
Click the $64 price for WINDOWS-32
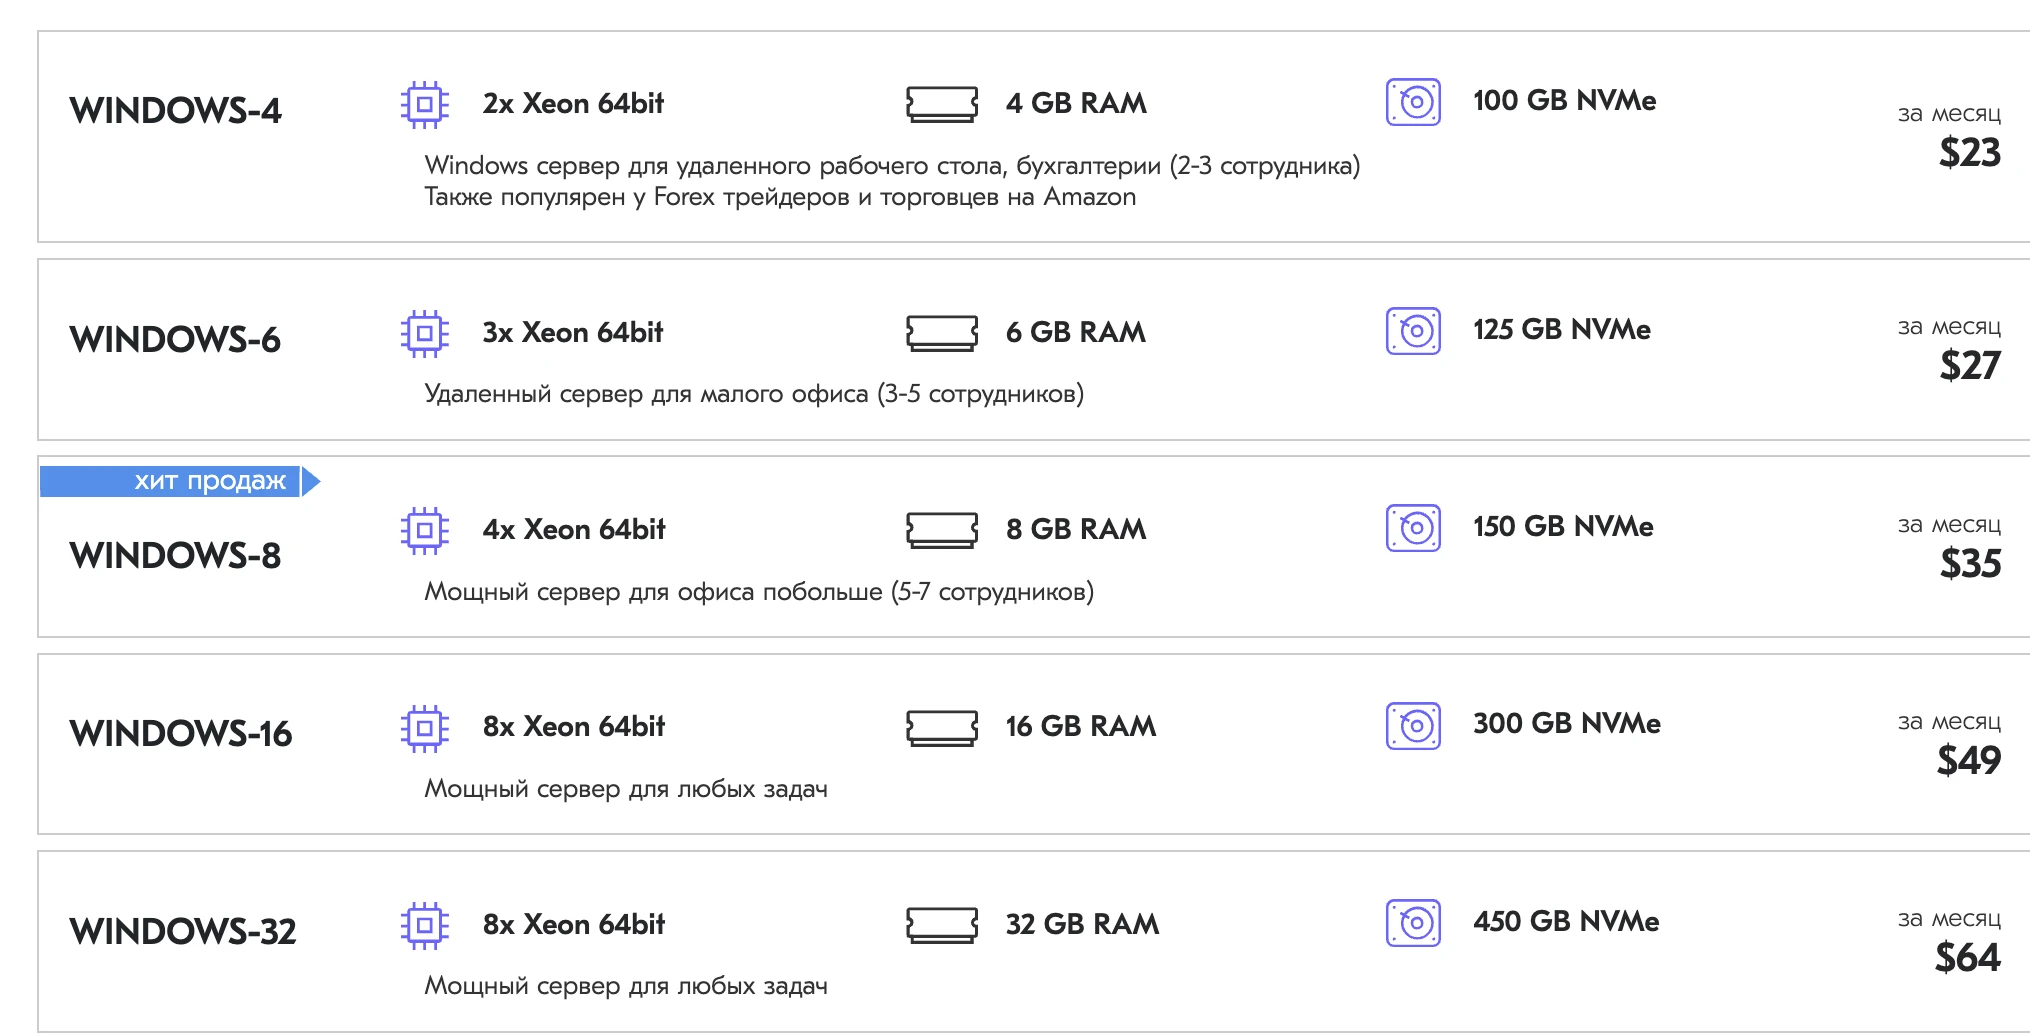(x=1967, y=957)
